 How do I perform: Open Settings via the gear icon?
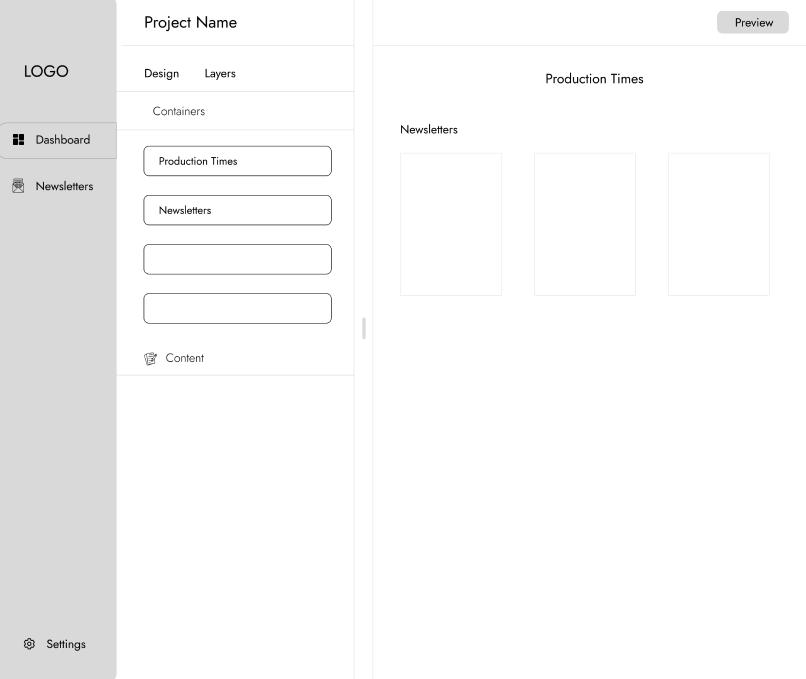point(30,644)
